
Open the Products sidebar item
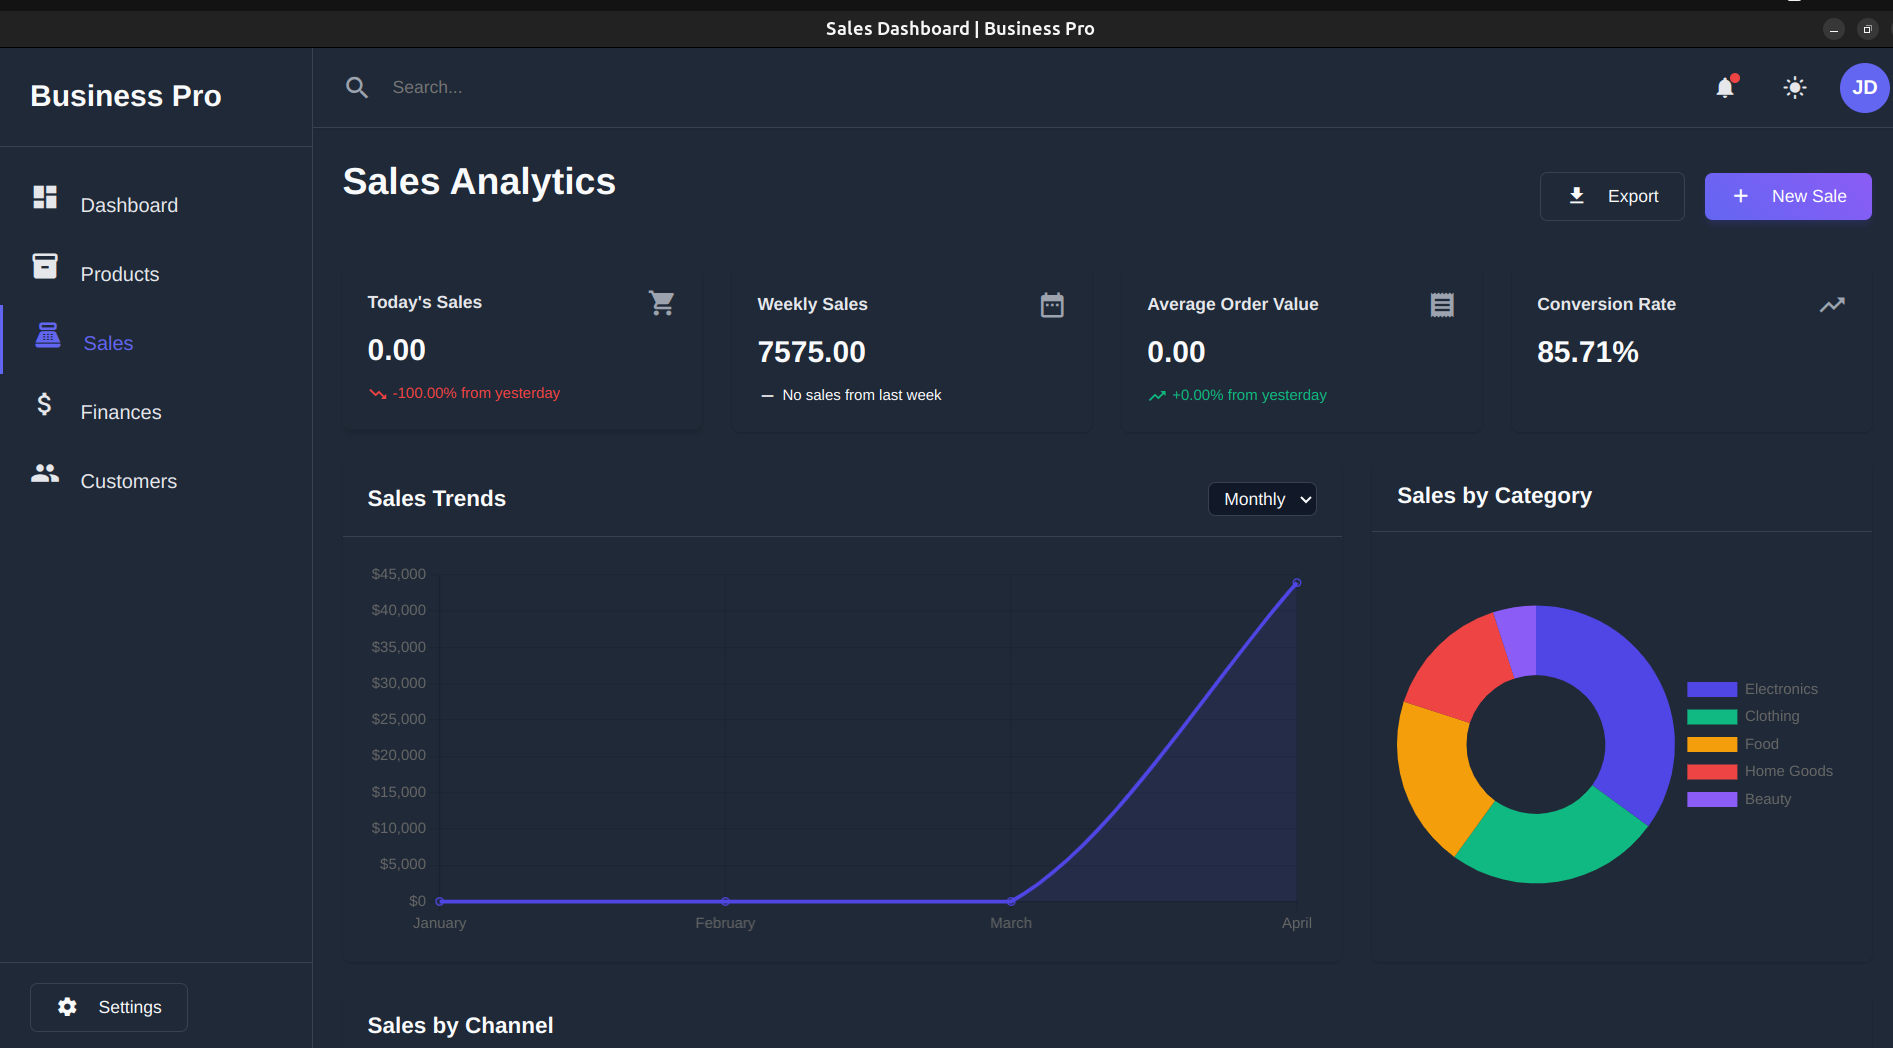click(119, 274)
